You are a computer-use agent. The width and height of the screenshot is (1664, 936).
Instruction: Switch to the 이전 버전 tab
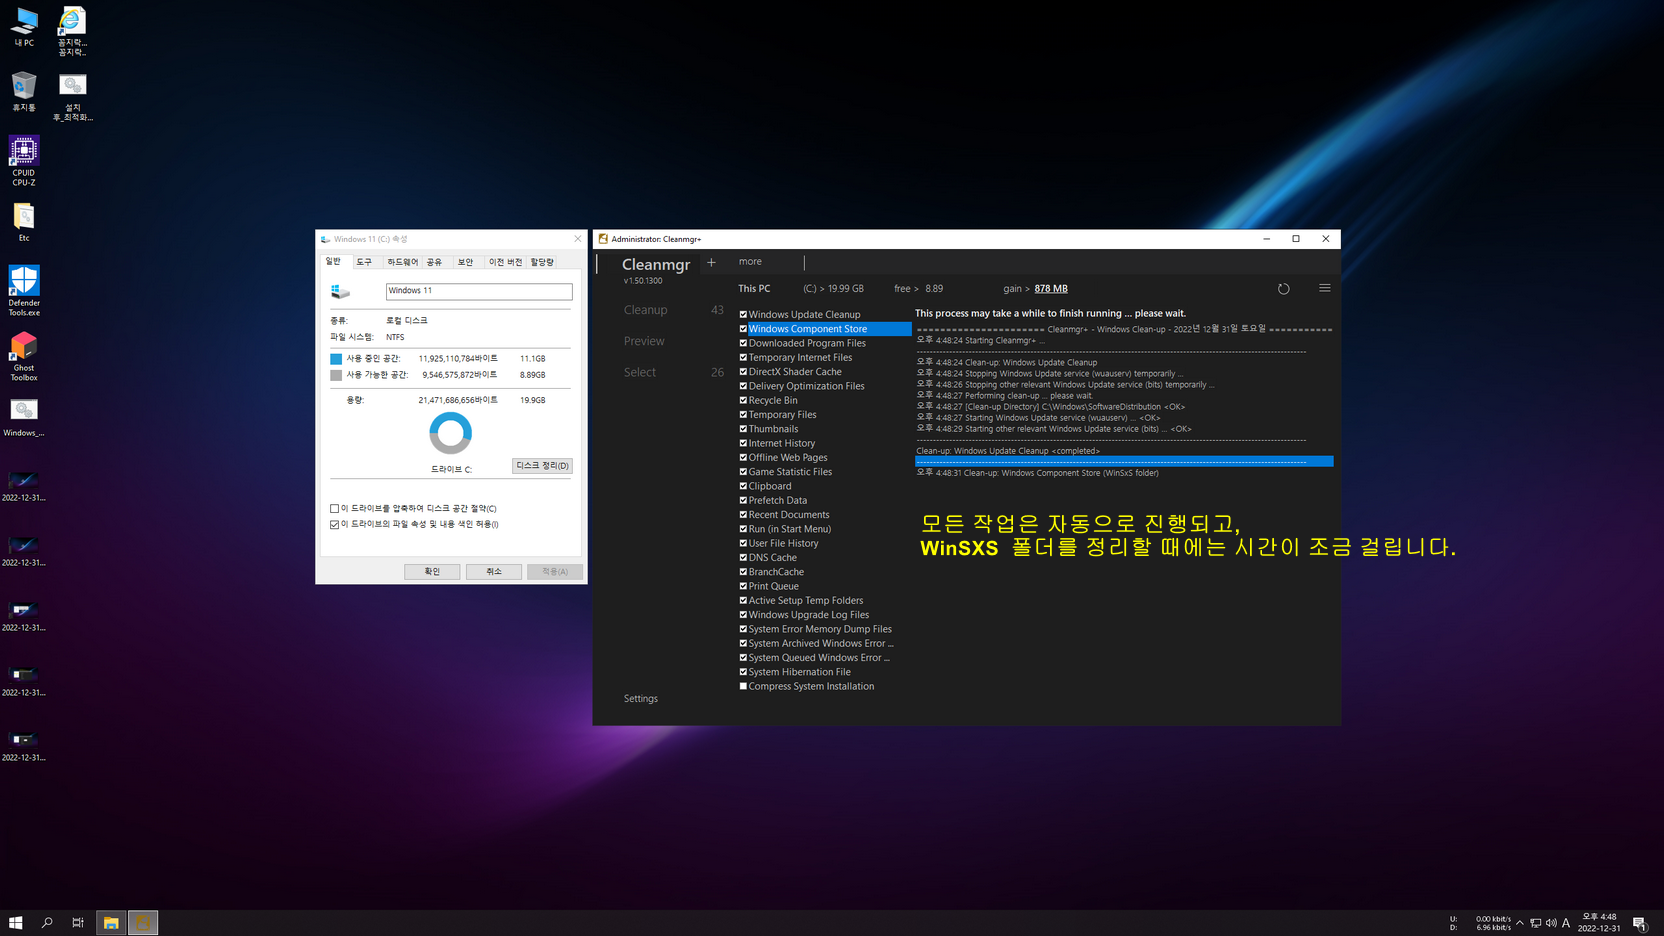505,262
